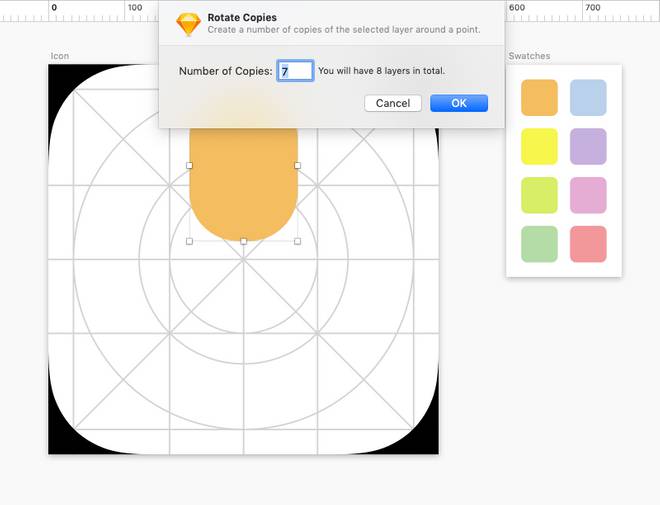Select the salmon red swatch
The height and width of the screenshot is (505, 660).
click(588, 244)
